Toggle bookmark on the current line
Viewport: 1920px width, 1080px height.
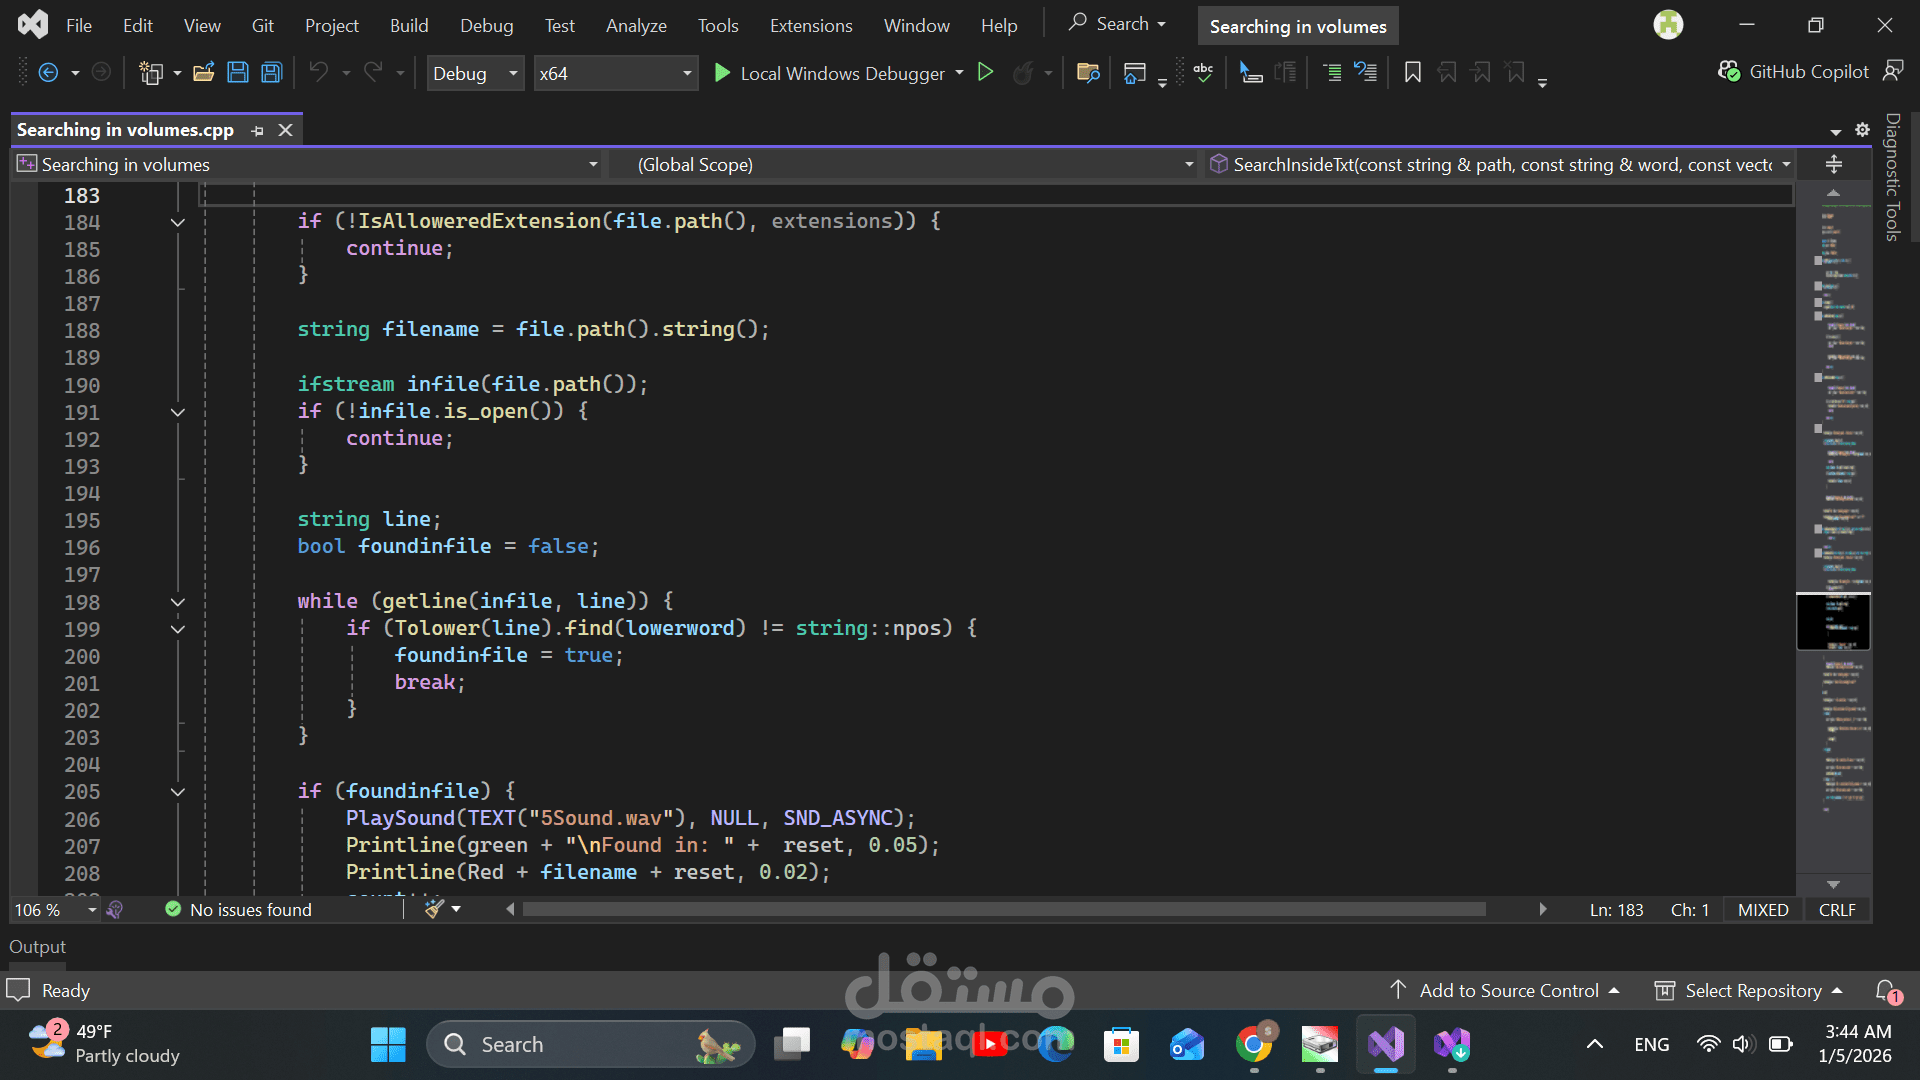pos(1412,72)
